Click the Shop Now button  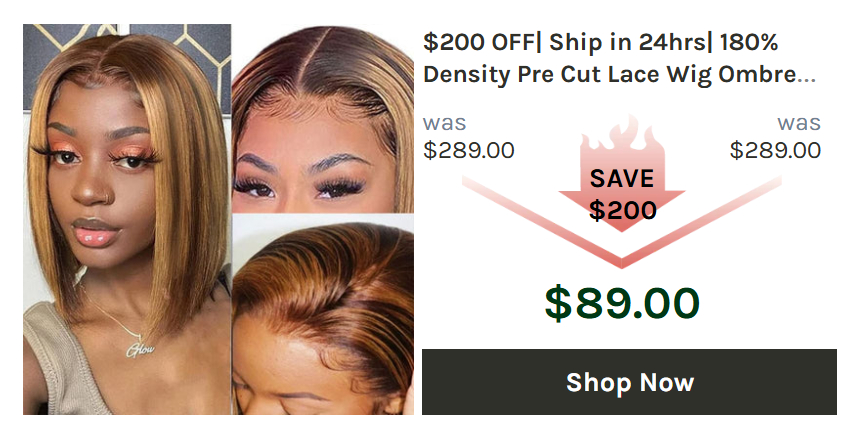tap(629, 382)
